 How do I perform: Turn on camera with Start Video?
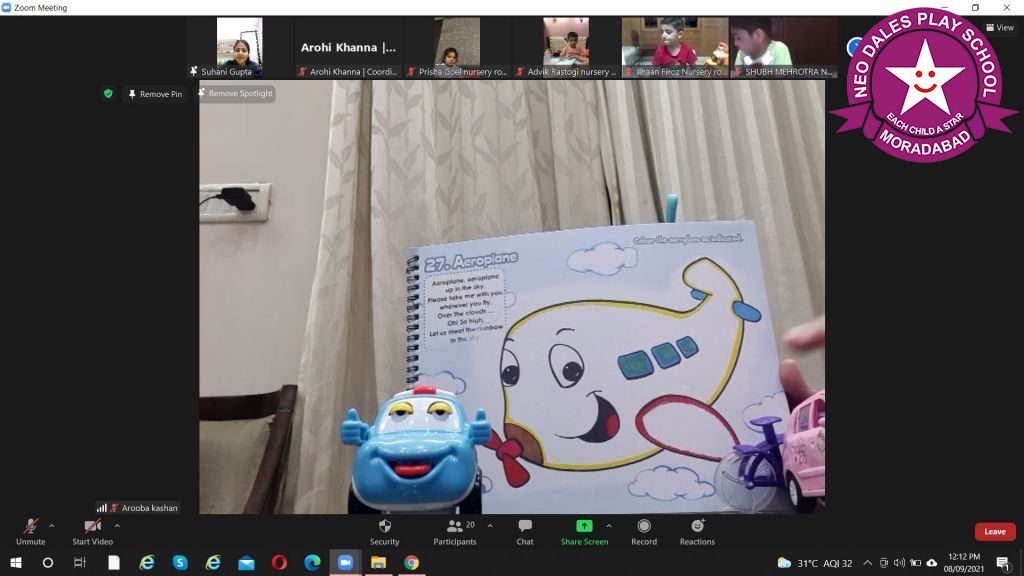92,532
